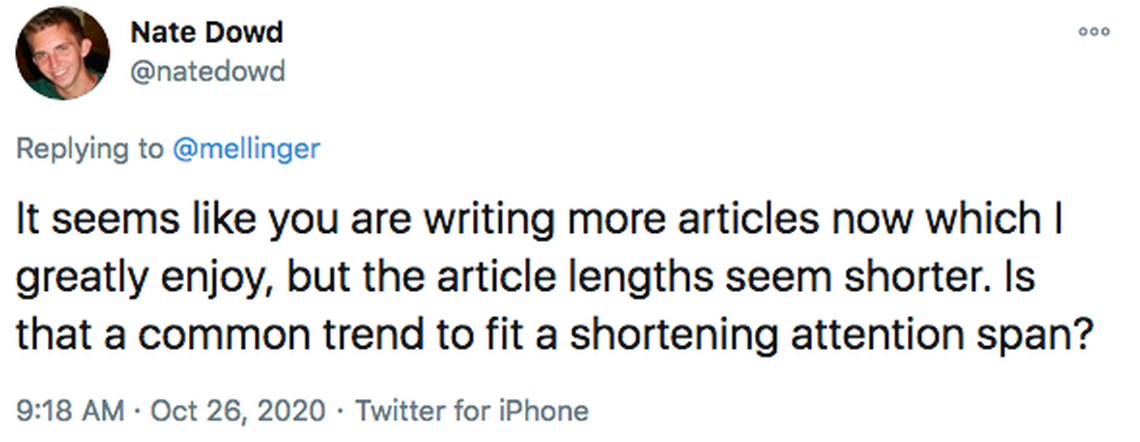Image resolution: width=1140 pixels, height=442 pixels.
Task: Click Nate Dowd's profile photo
Action: pyautogui.click(x=62, y=52)
